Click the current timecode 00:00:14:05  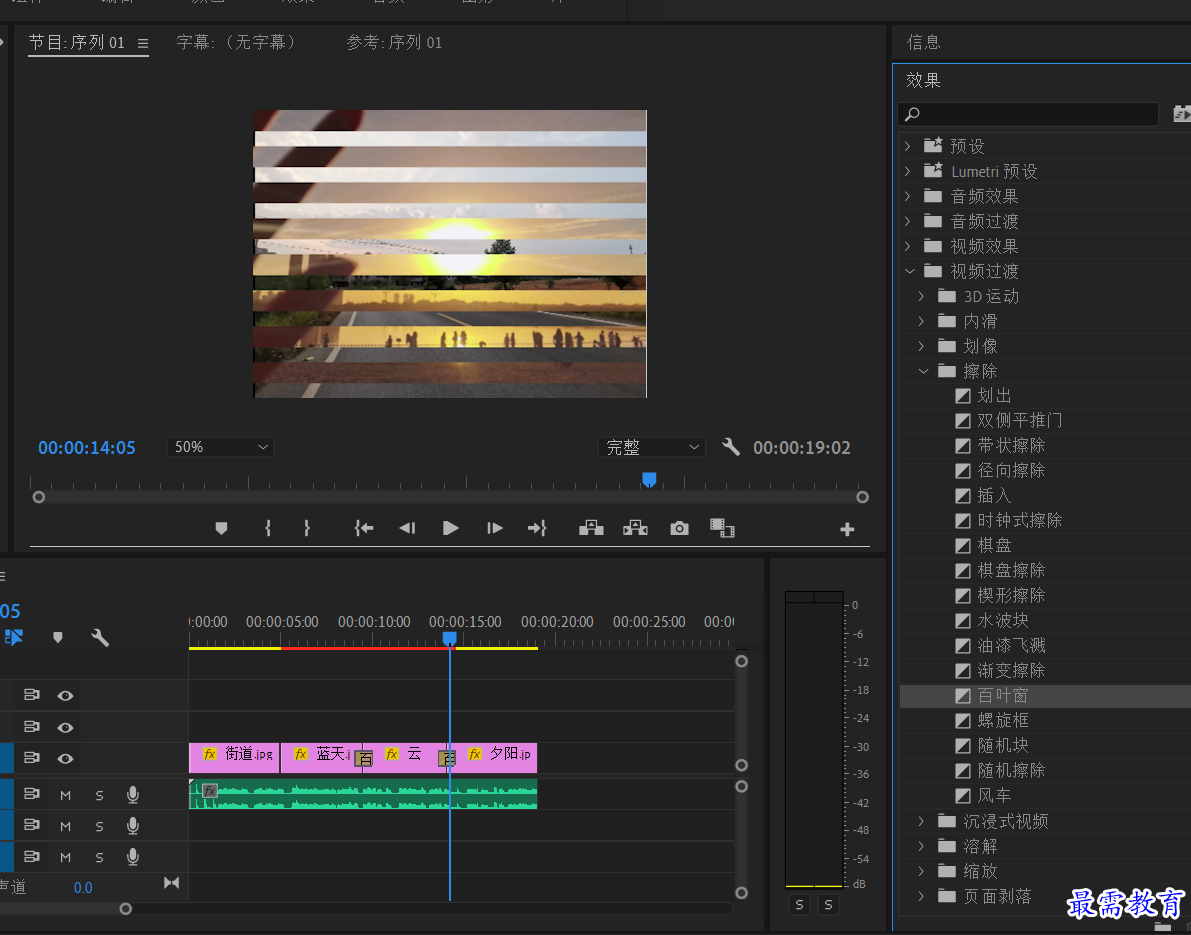pos(87,448)
